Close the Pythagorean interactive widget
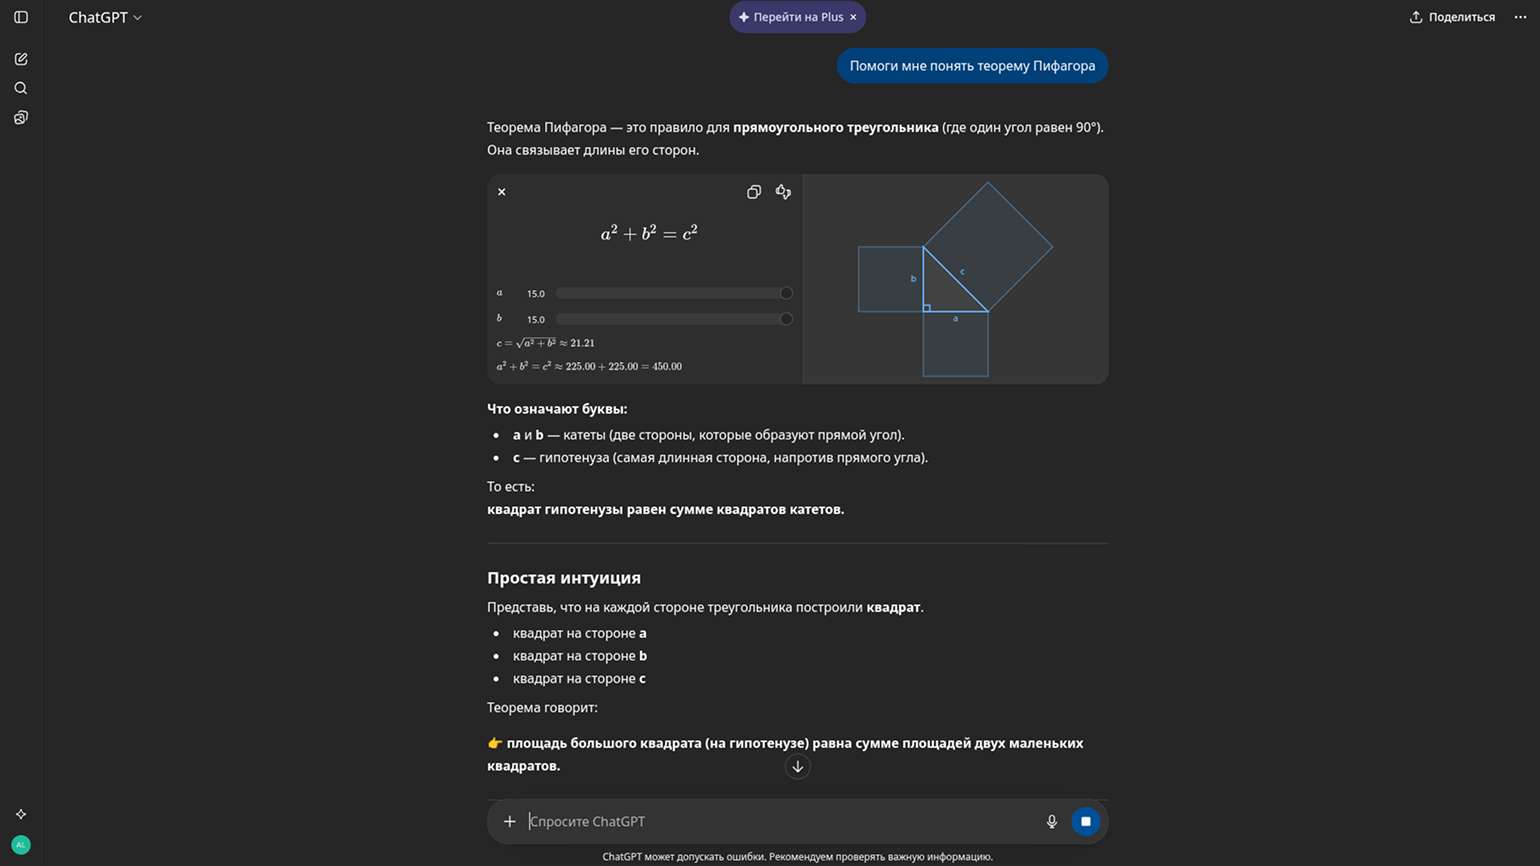Screen dimensions: 1540x866 coord(502,192)
